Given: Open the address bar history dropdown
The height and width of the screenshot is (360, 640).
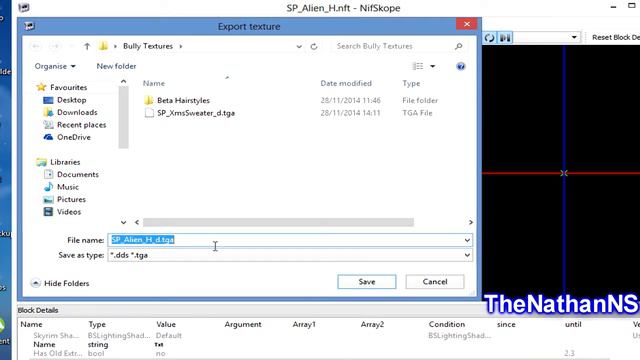Looking at the screenshot, I should (299, 47).
